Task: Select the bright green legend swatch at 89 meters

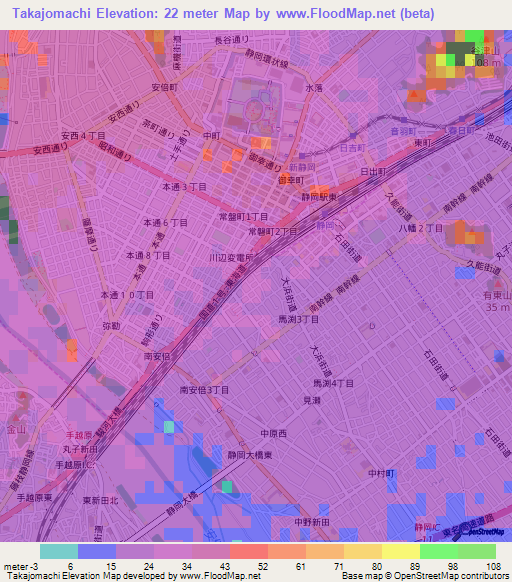Action: (439, 552)
